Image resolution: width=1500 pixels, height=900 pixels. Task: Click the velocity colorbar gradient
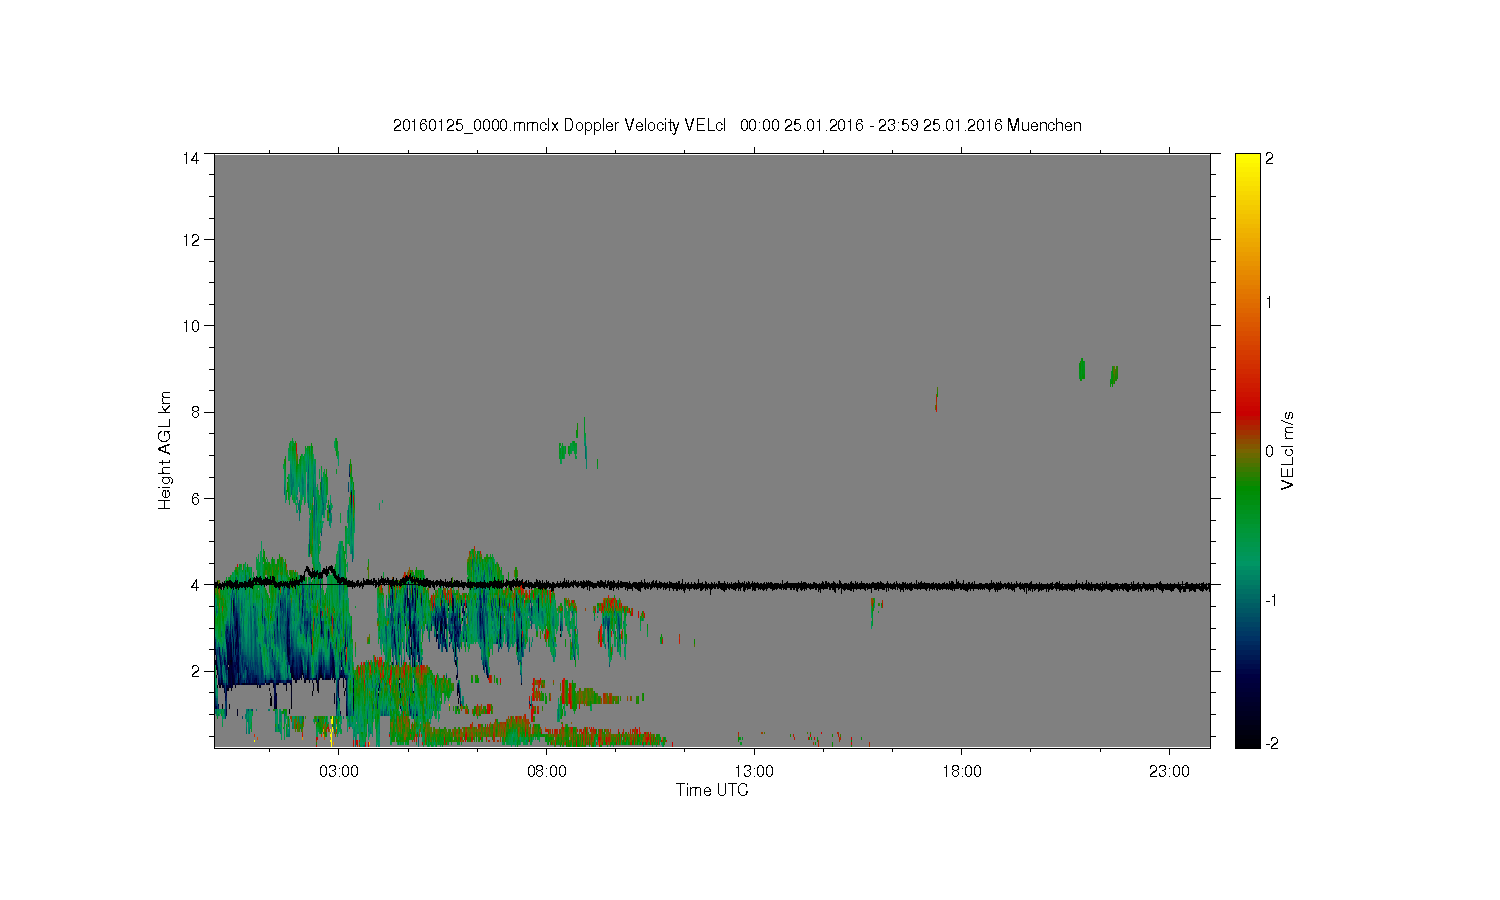click(x=1247, y=450)
